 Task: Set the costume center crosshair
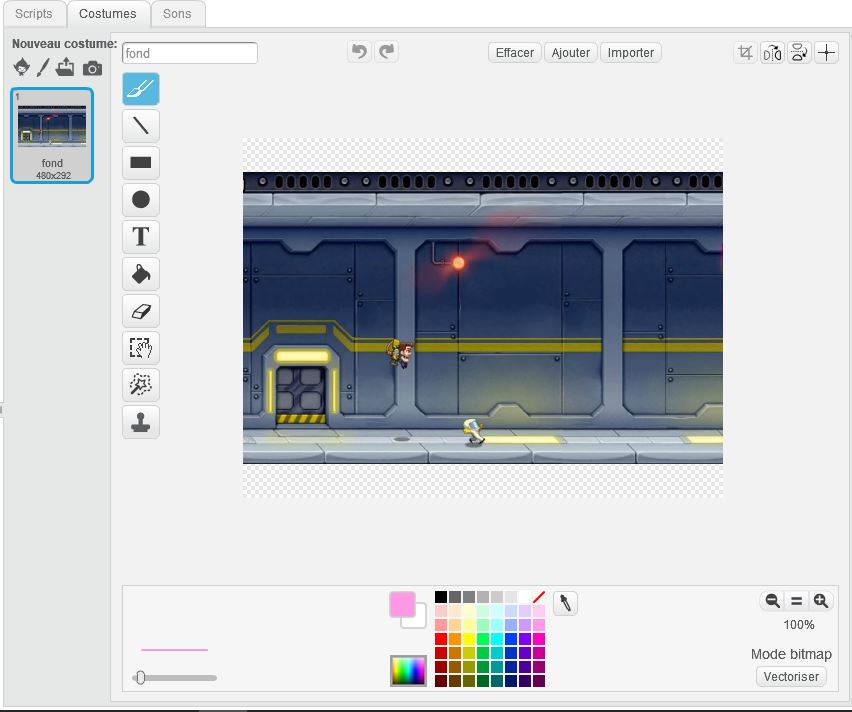(826, 53)
